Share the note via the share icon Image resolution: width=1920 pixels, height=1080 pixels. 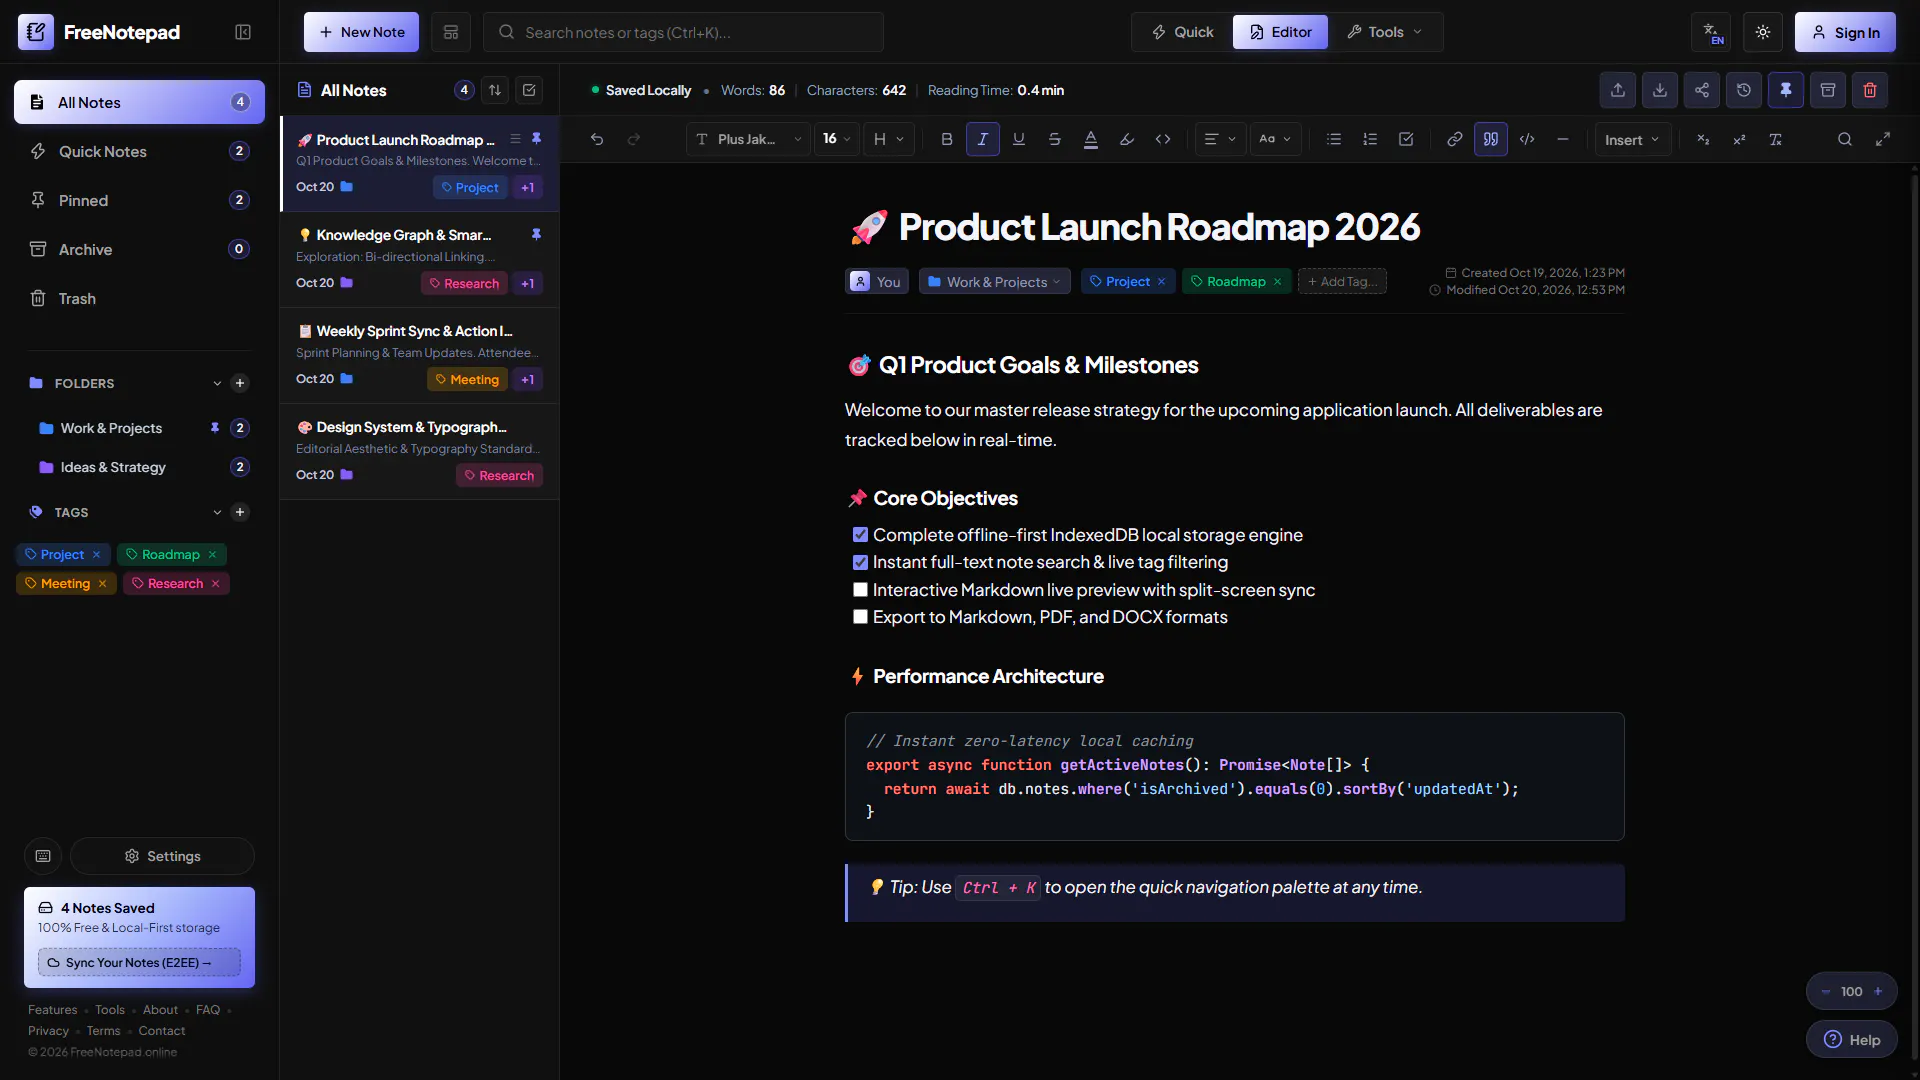coord(1701,90)
